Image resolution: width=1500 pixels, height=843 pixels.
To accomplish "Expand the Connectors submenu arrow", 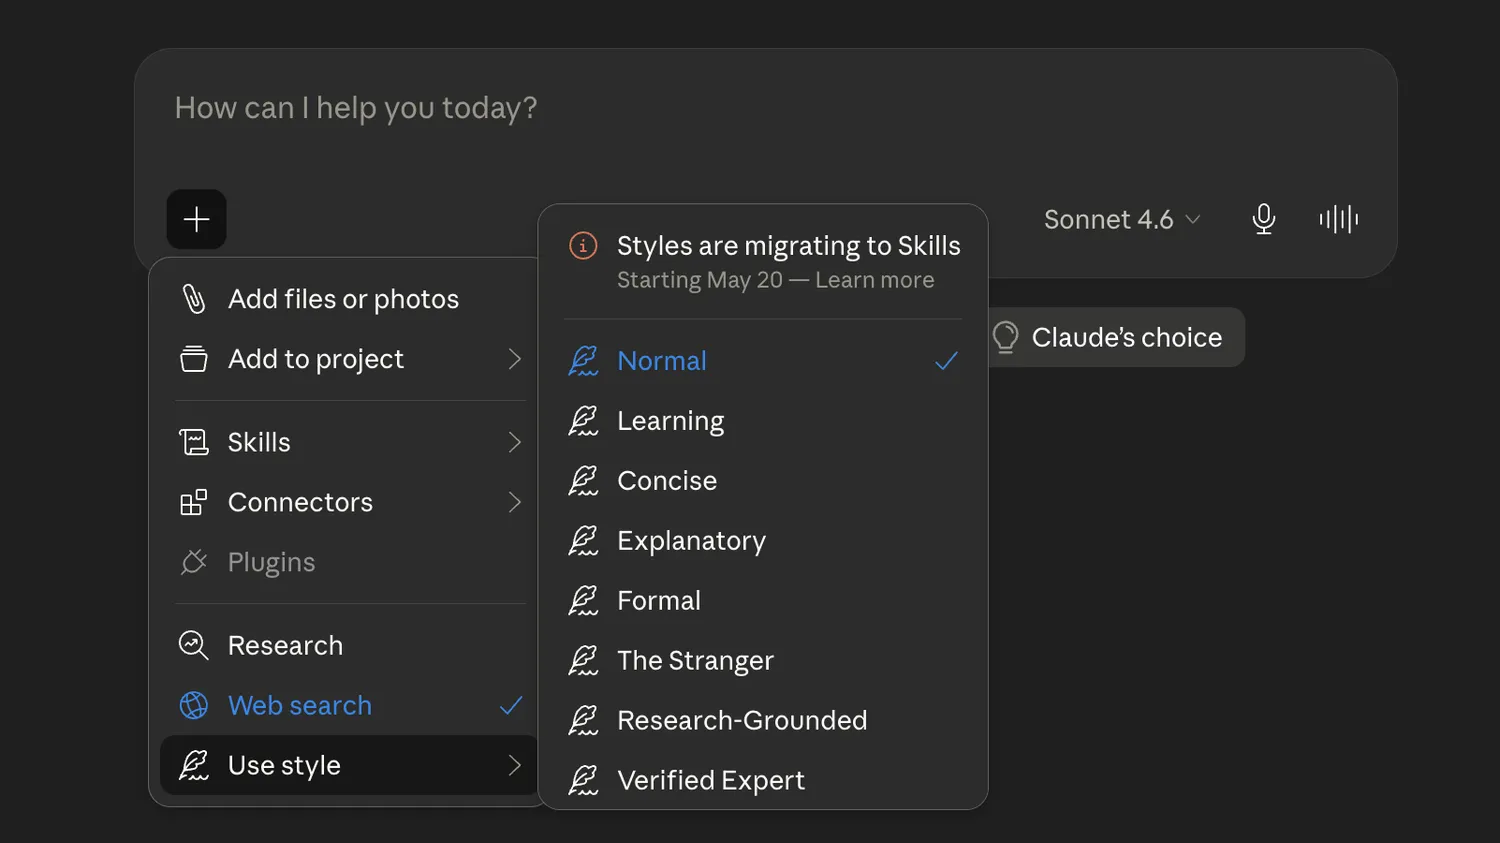I will point(514,502).
